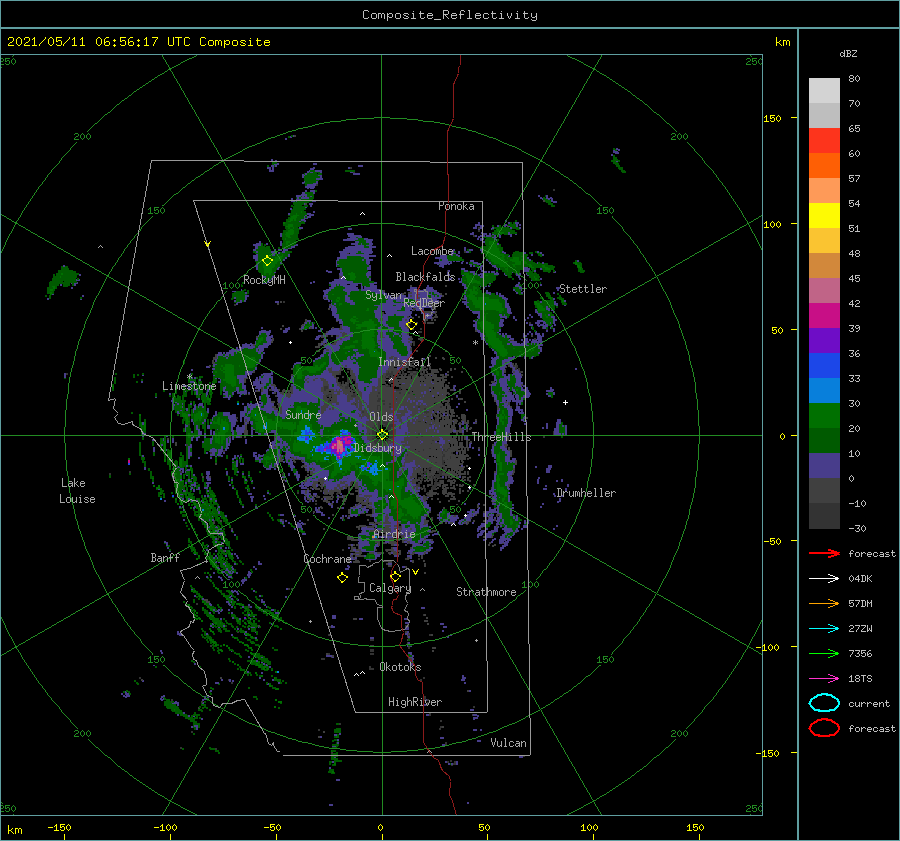Click the Strathmore label
This screenshot has height=841, width=900.
[x=486, y=592]
